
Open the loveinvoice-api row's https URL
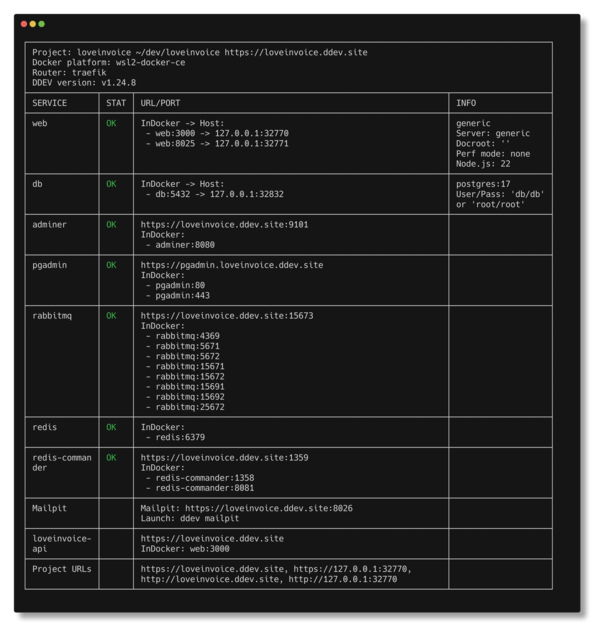pos(212,538)
